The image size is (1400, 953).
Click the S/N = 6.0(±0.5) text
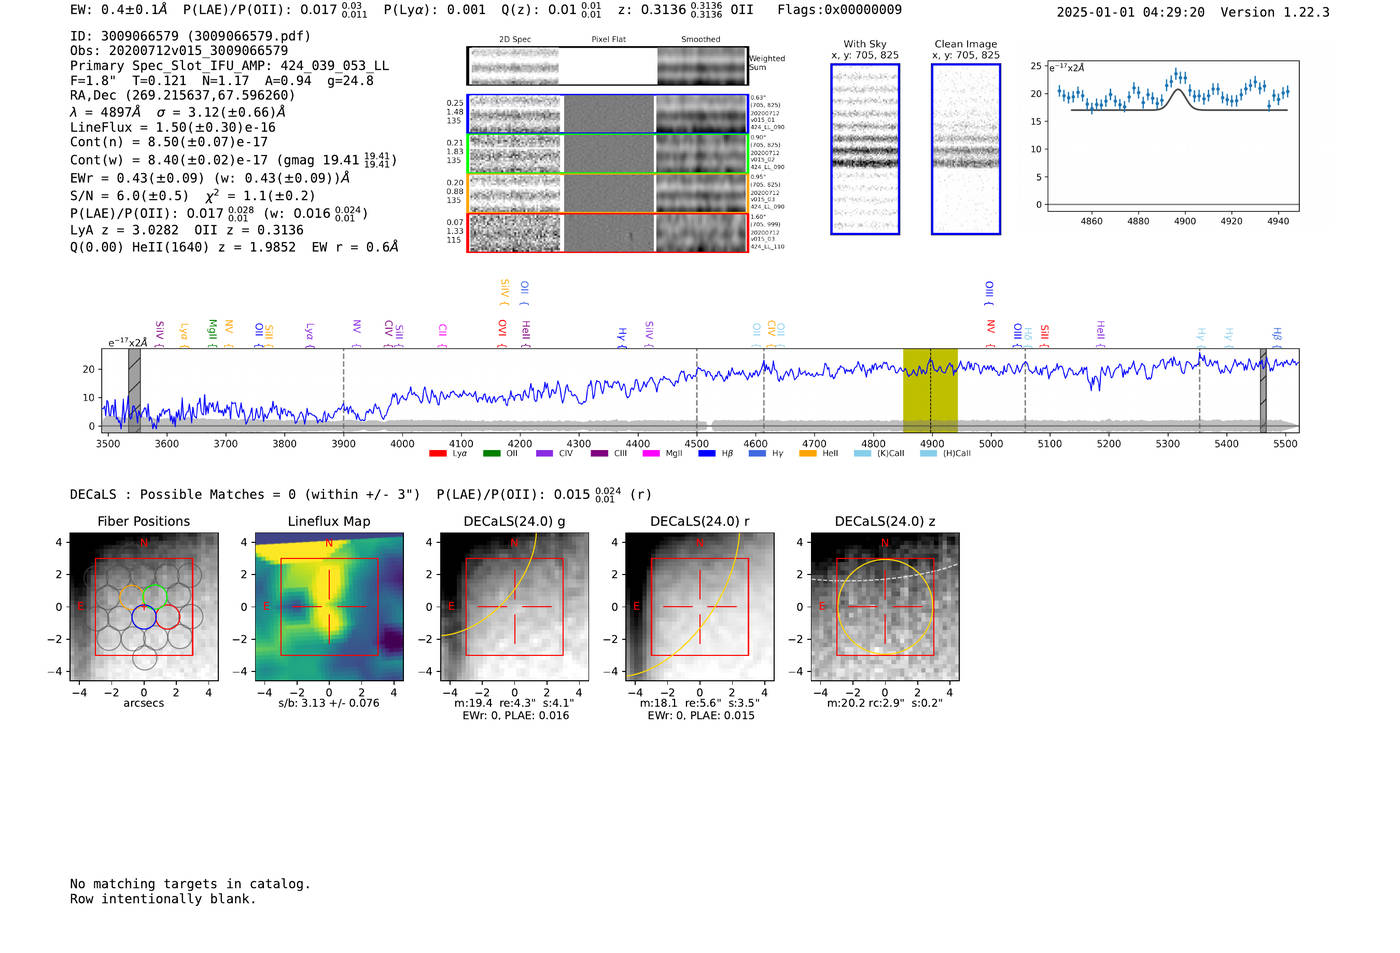tap(129, 196)
